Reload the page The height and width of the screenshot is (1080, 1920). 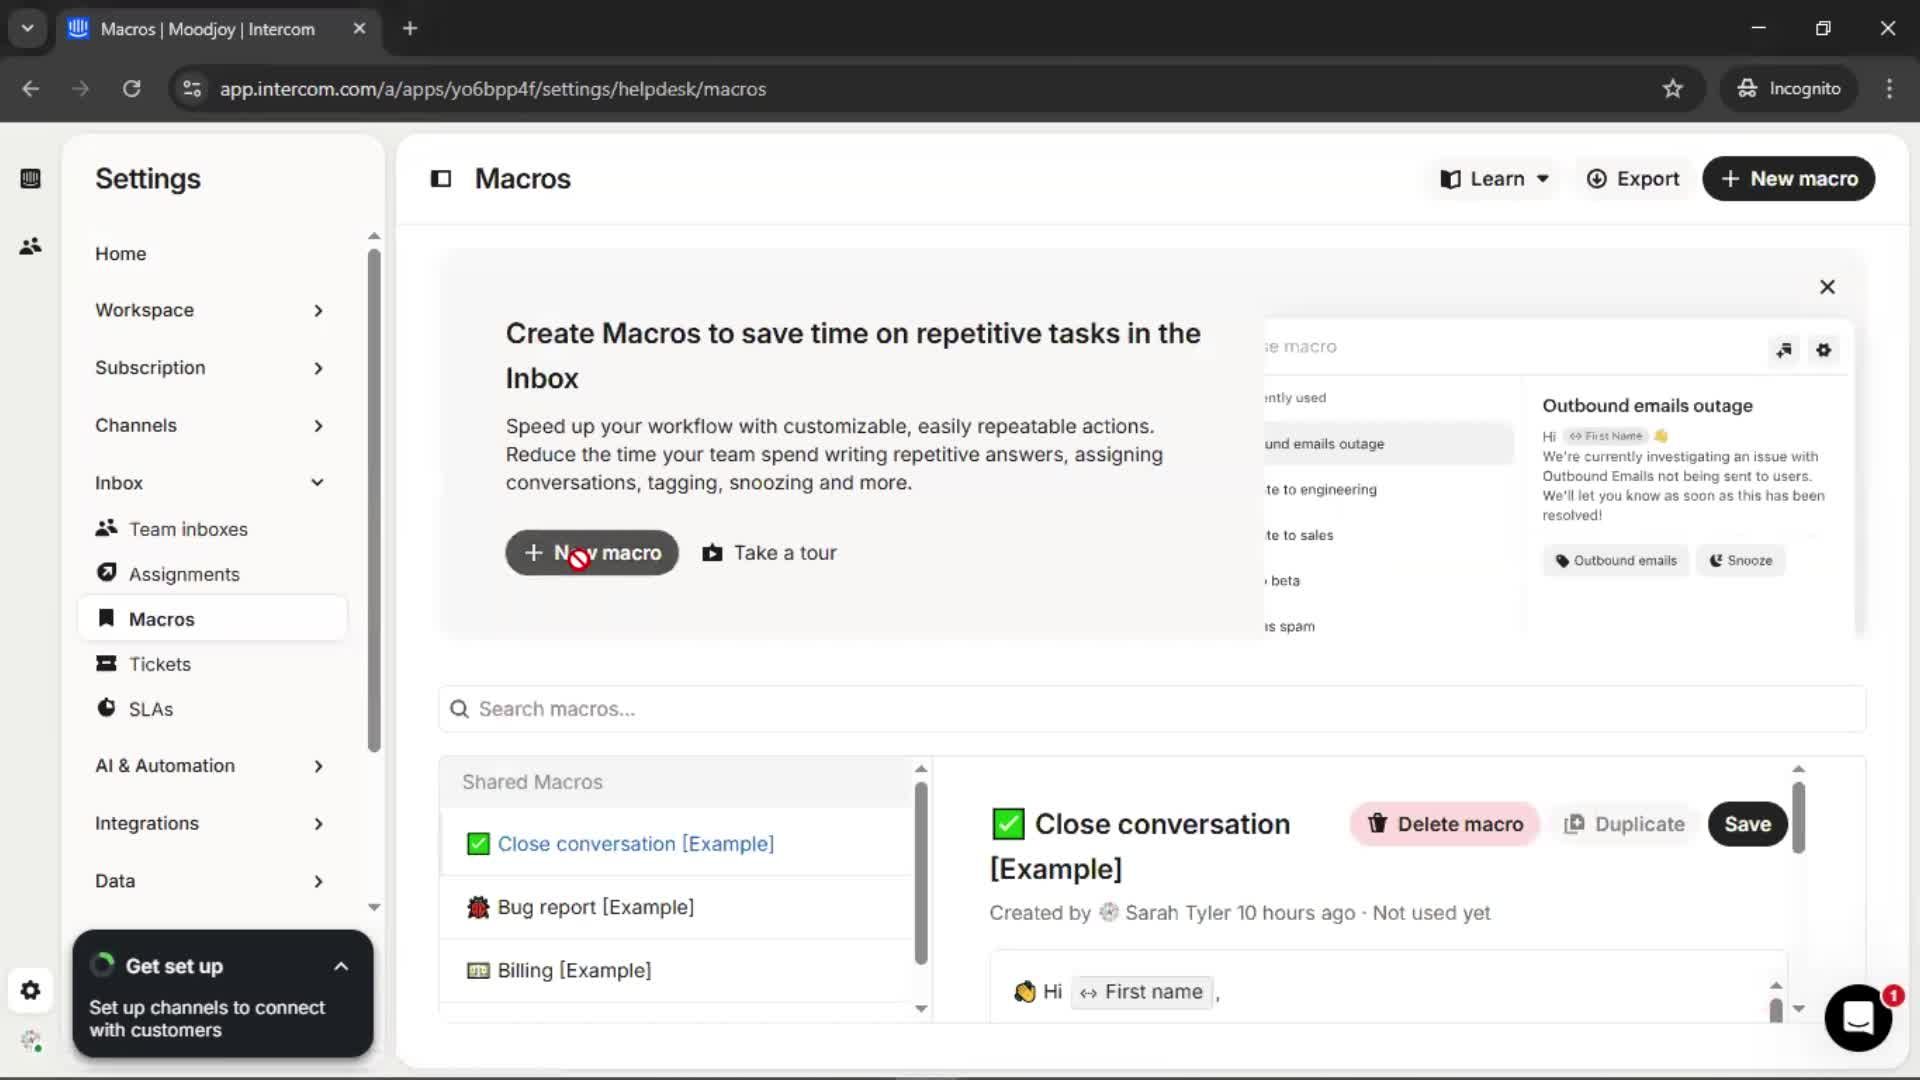[x=132, y=89]
